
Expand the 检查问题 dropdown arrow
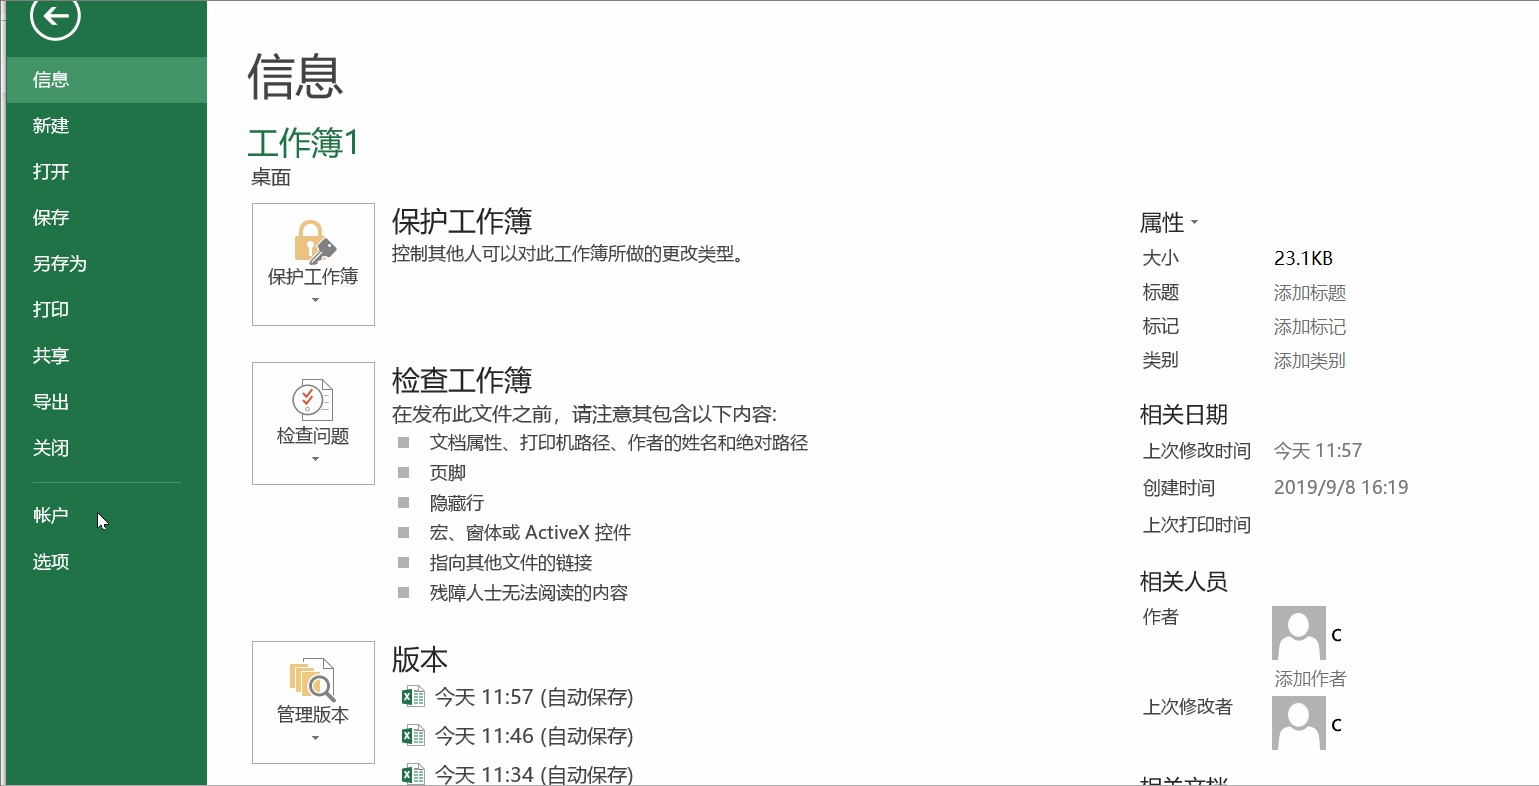(x=313, y=458)
